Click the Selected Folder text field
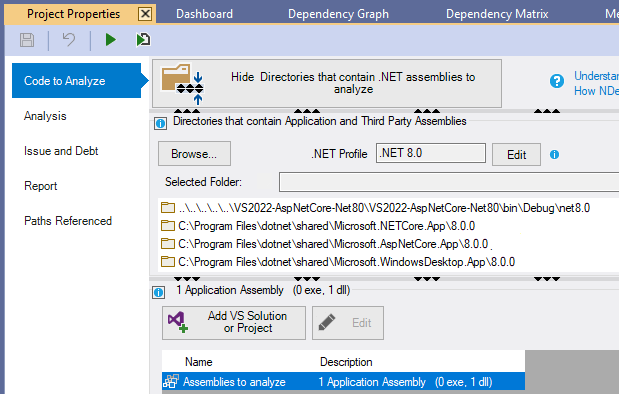The image size is (619, 394). pos(449,182)
